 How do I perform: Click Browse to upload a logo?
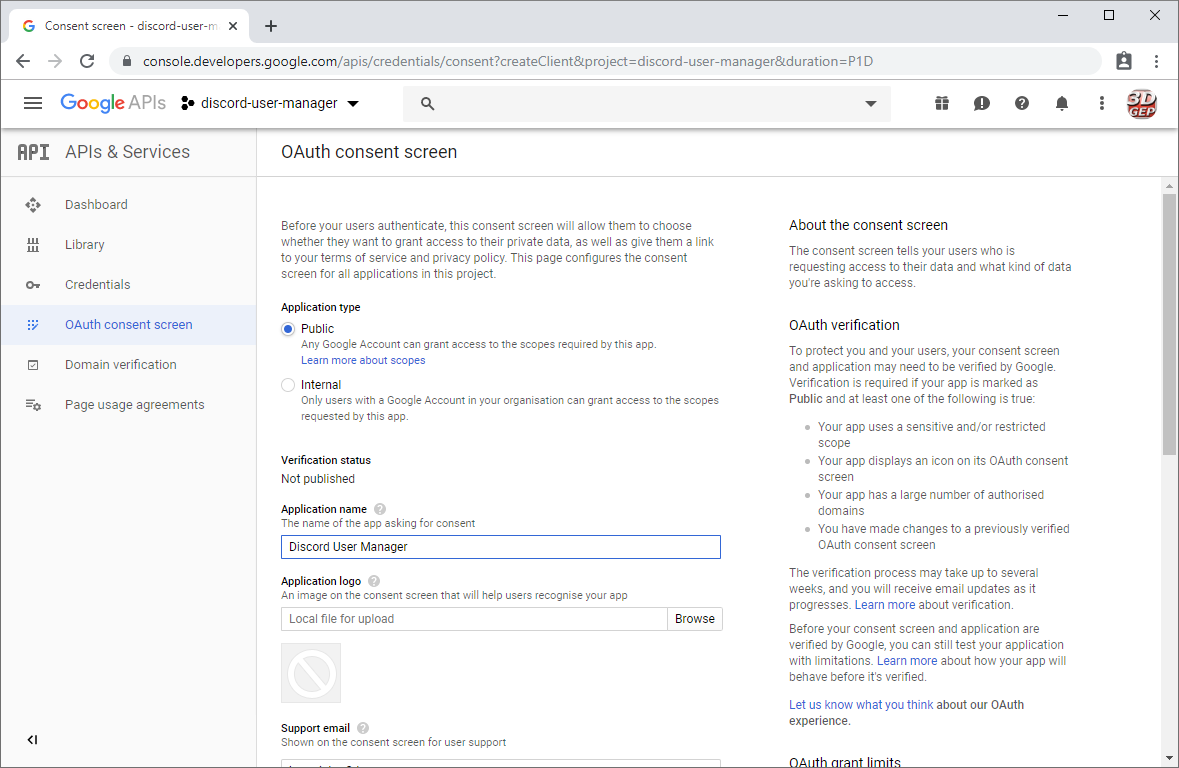coord(695,619)
